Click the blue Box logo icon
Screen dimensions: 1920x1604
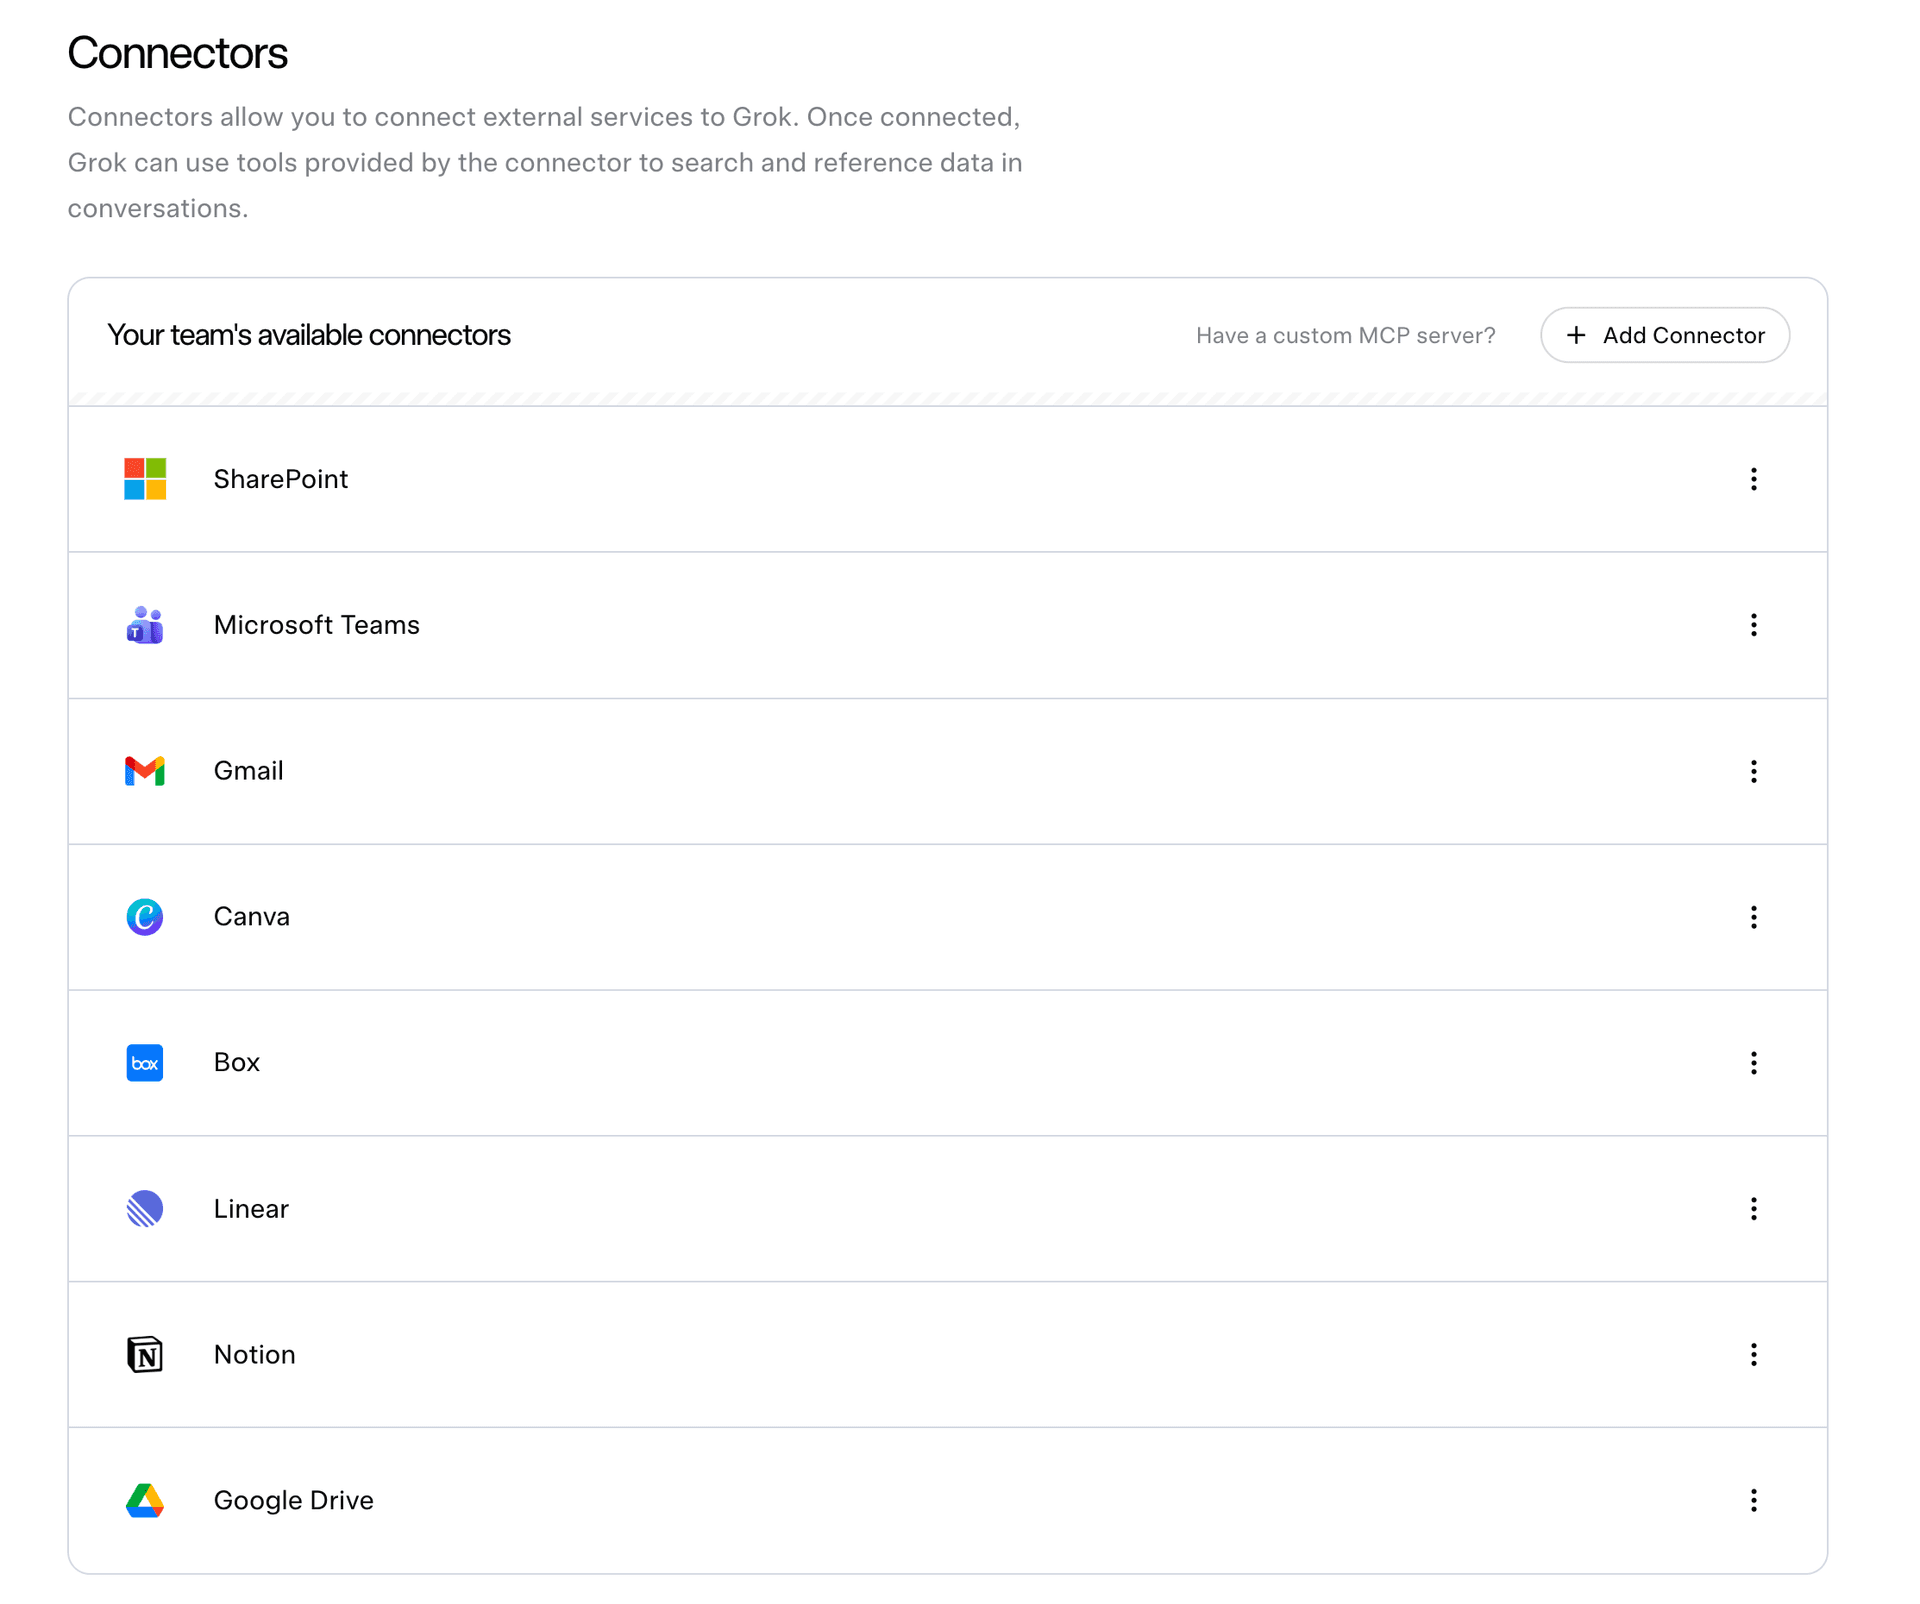click(x=145, y=1062)
